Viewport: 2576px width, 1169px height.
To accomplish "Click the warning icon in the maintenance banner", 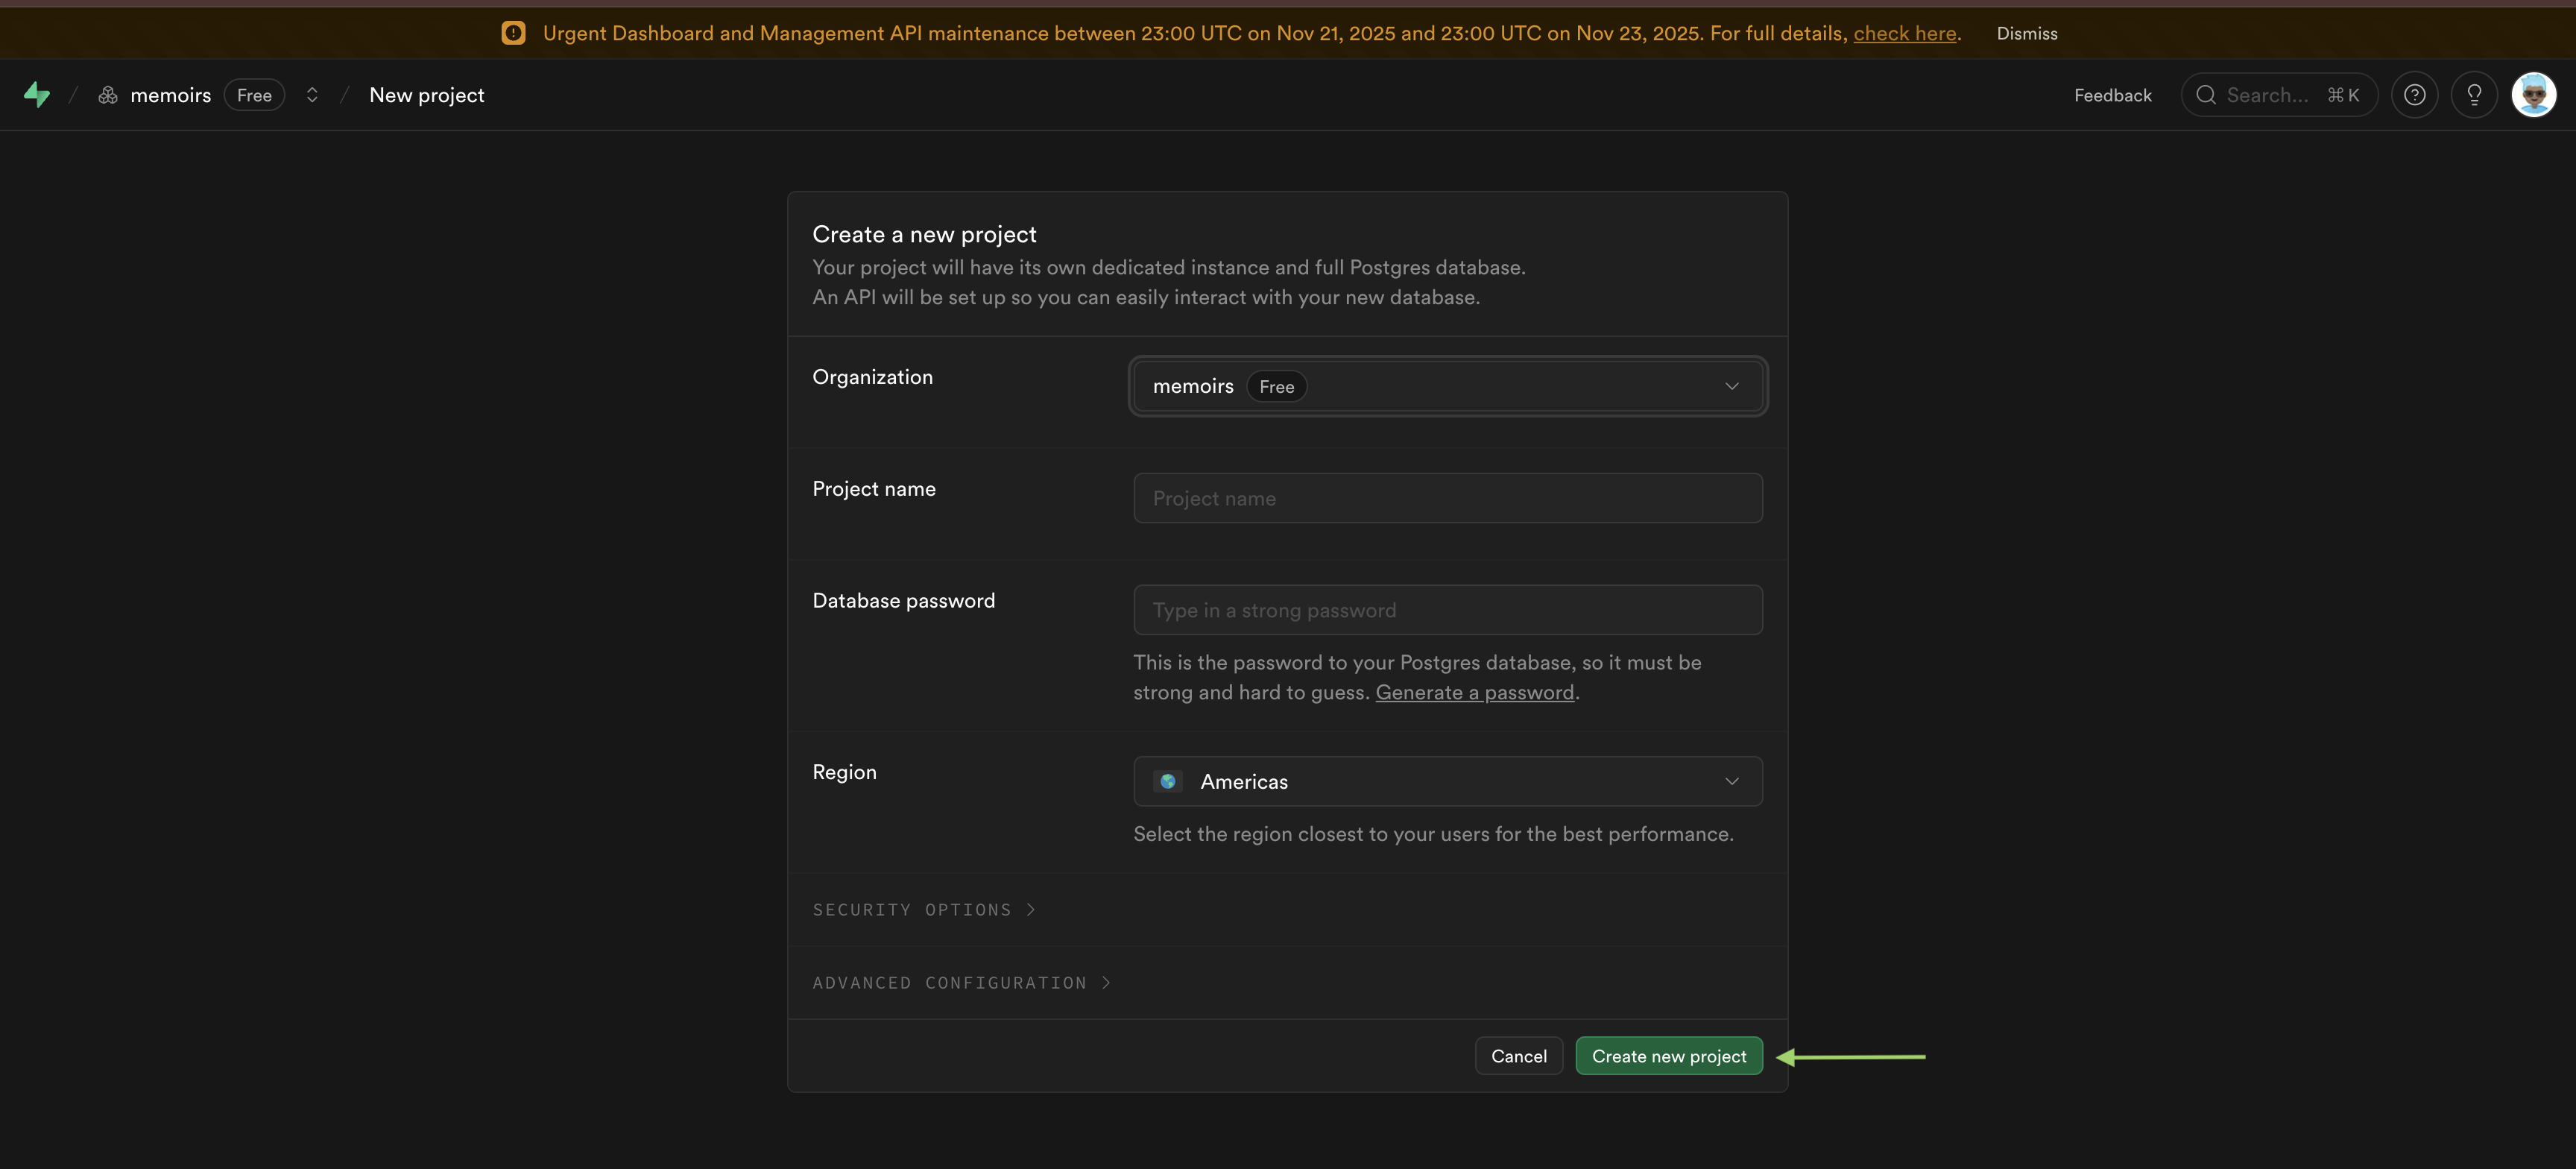I will (513, 32).
